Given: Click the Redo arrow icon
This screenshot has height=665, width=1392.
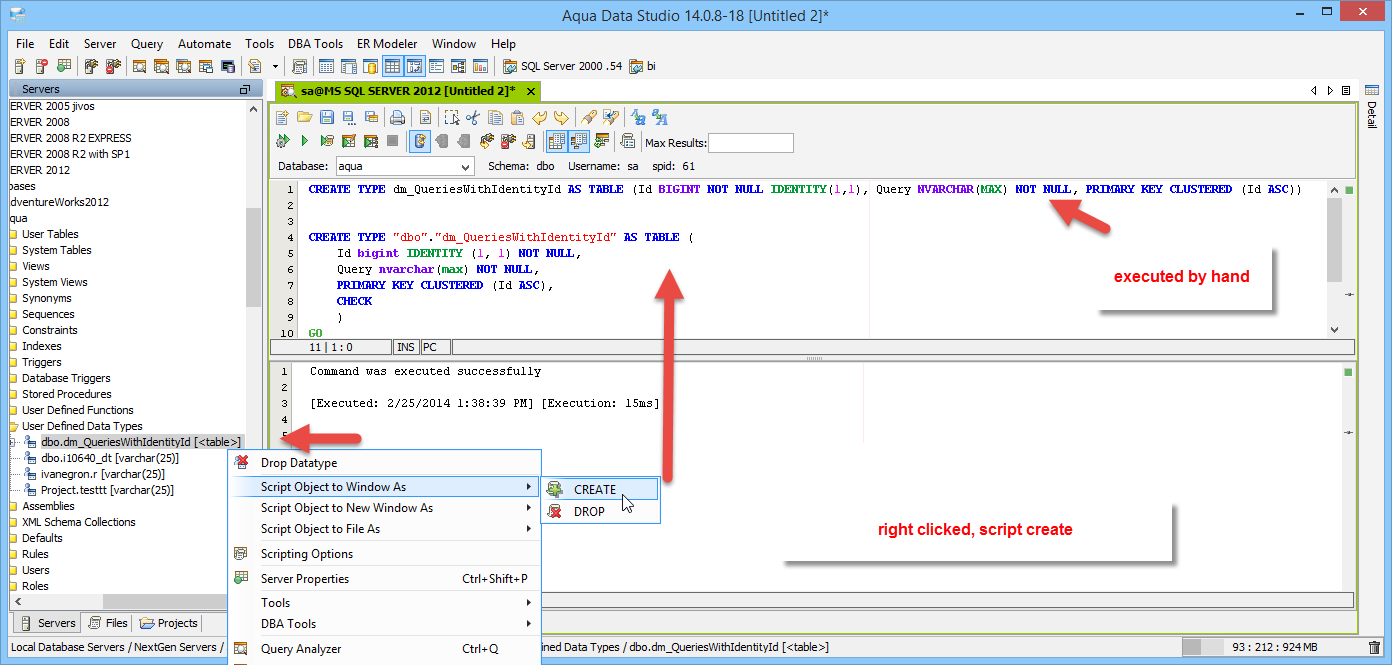Looking at the screenshot, I should 561,117.
